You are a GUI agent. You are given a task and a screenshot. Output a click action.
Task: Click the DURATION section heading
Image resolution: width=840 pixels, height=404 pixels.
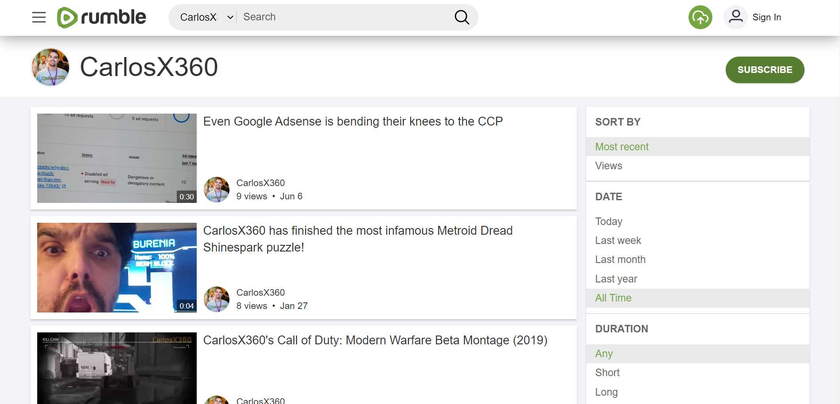click(x=621, y=329)
